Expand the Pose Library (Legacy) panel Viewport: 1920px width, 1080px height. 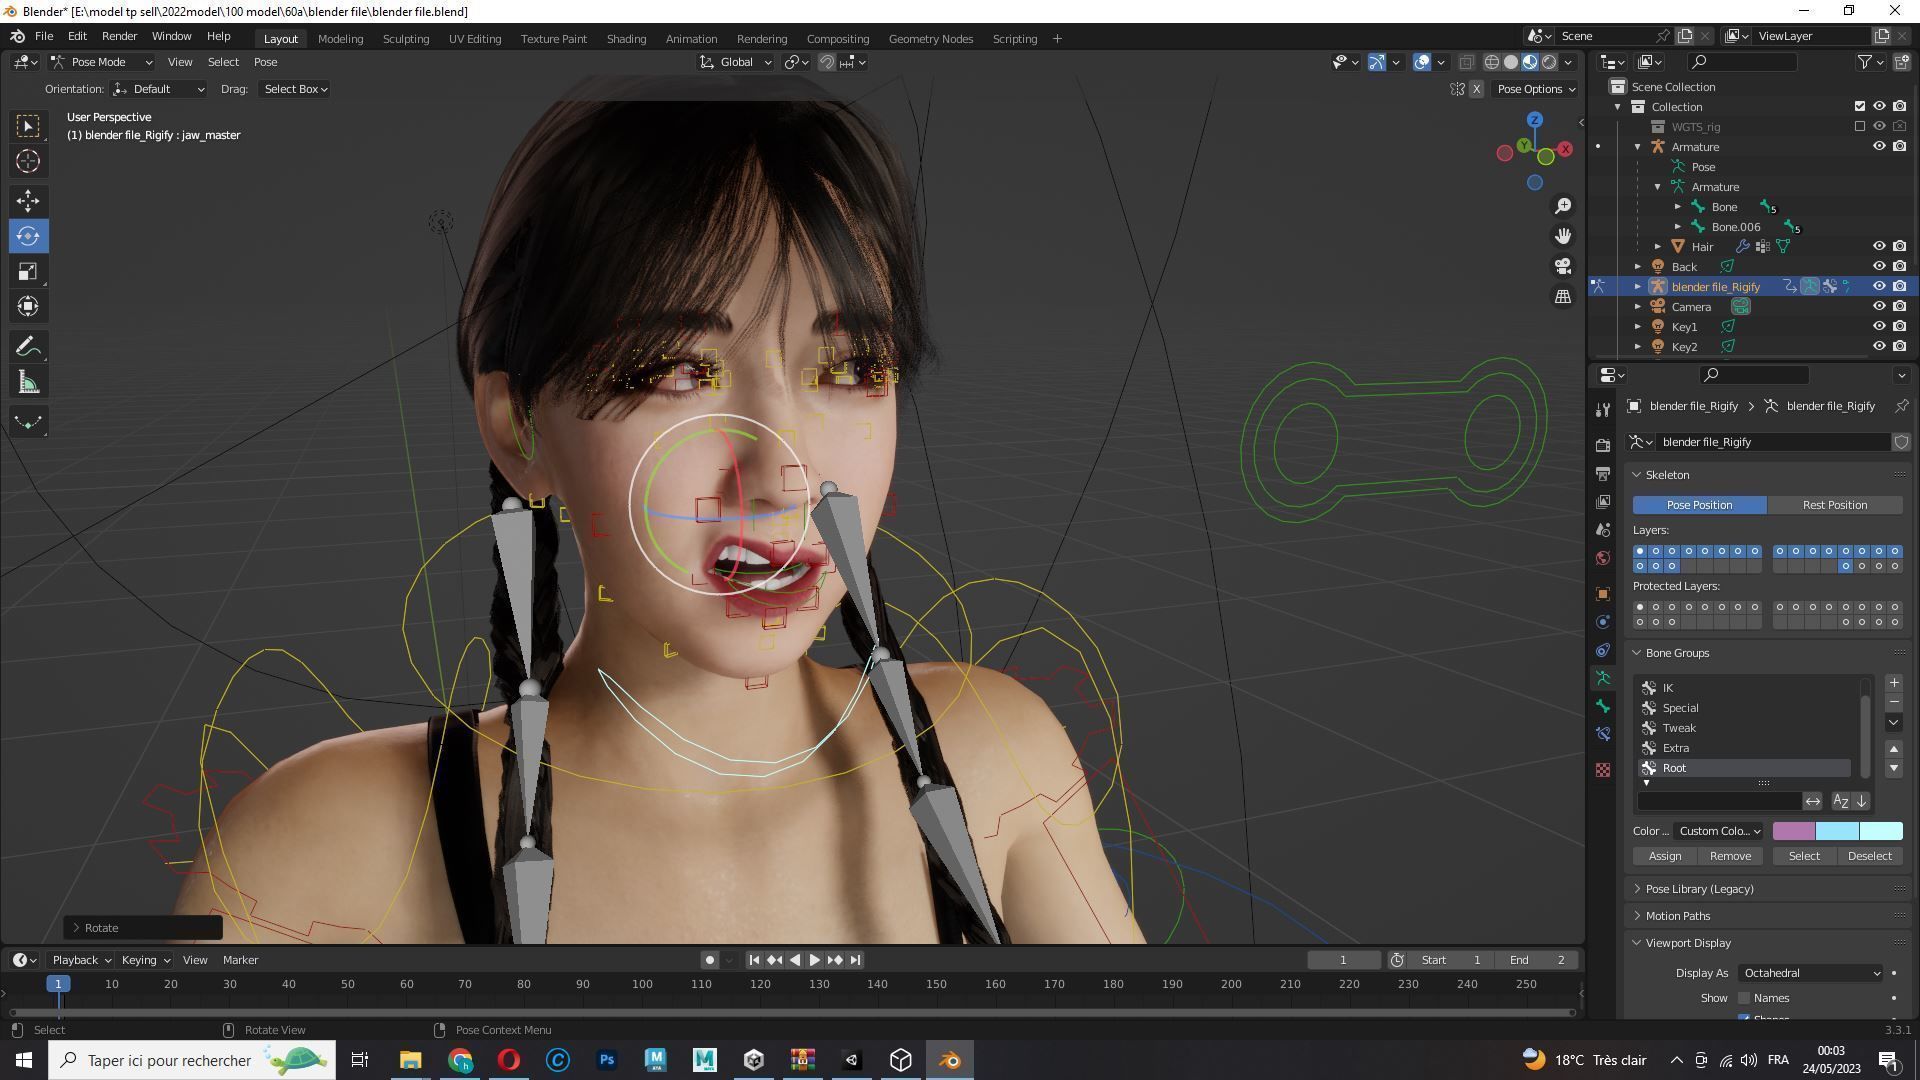tap(1699, 889)
